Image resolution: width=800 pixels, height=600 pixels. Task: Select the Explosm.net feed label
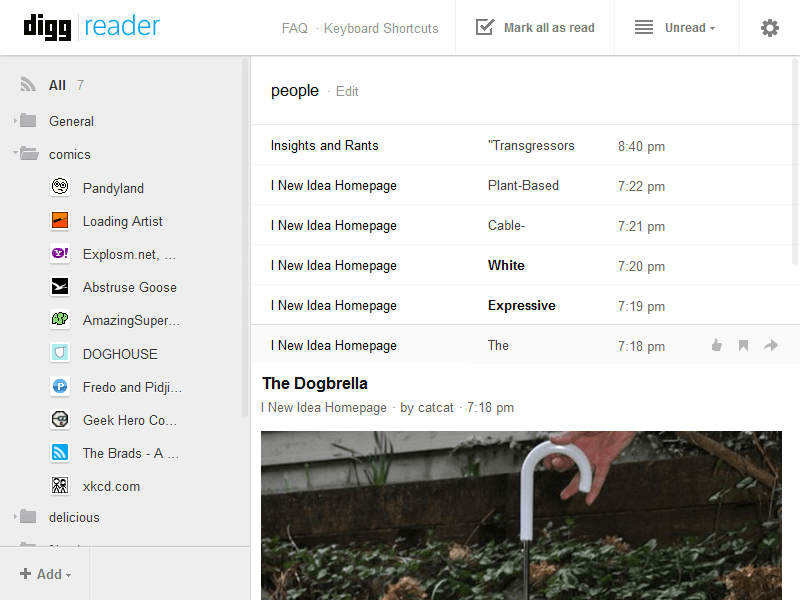(129, 254)
